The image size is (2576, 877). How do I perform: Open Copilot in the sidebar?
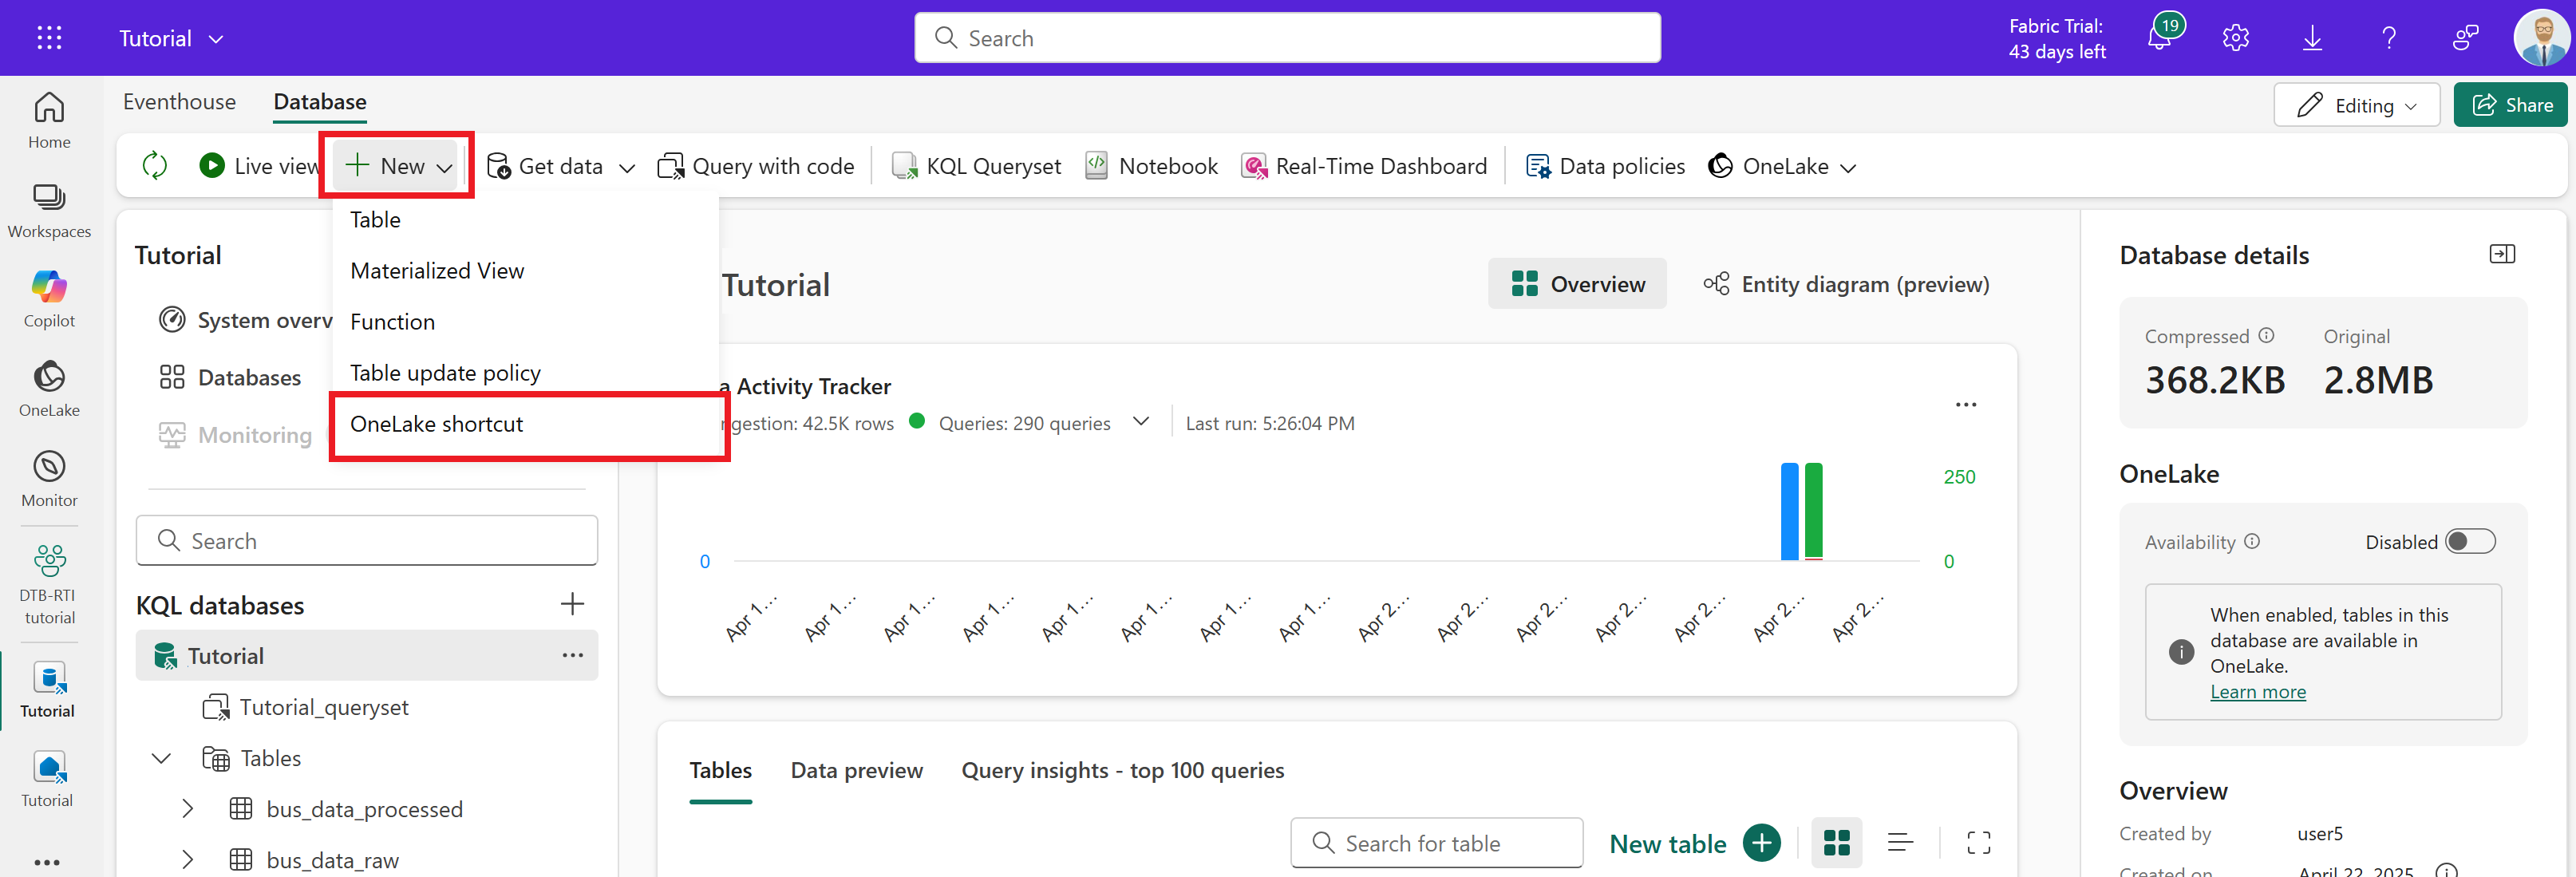click(x=49, y=300)
